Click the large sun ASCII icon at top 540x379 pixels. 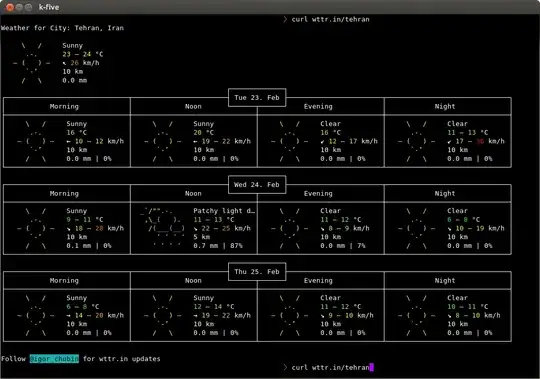pos(32,63)
